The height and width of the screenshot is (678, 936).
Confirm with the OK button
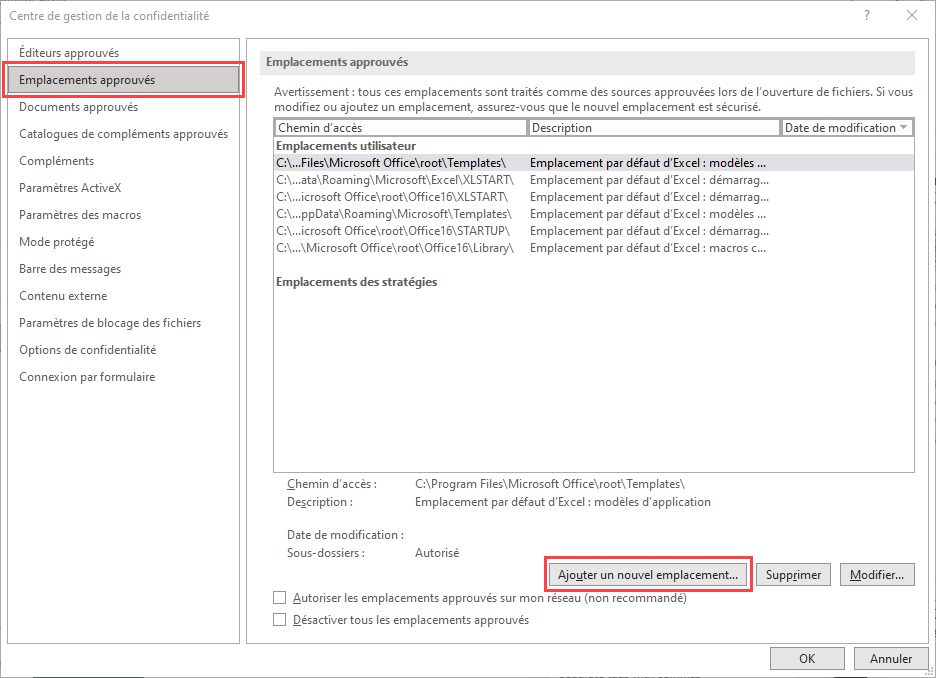click(x=807, y=658)
